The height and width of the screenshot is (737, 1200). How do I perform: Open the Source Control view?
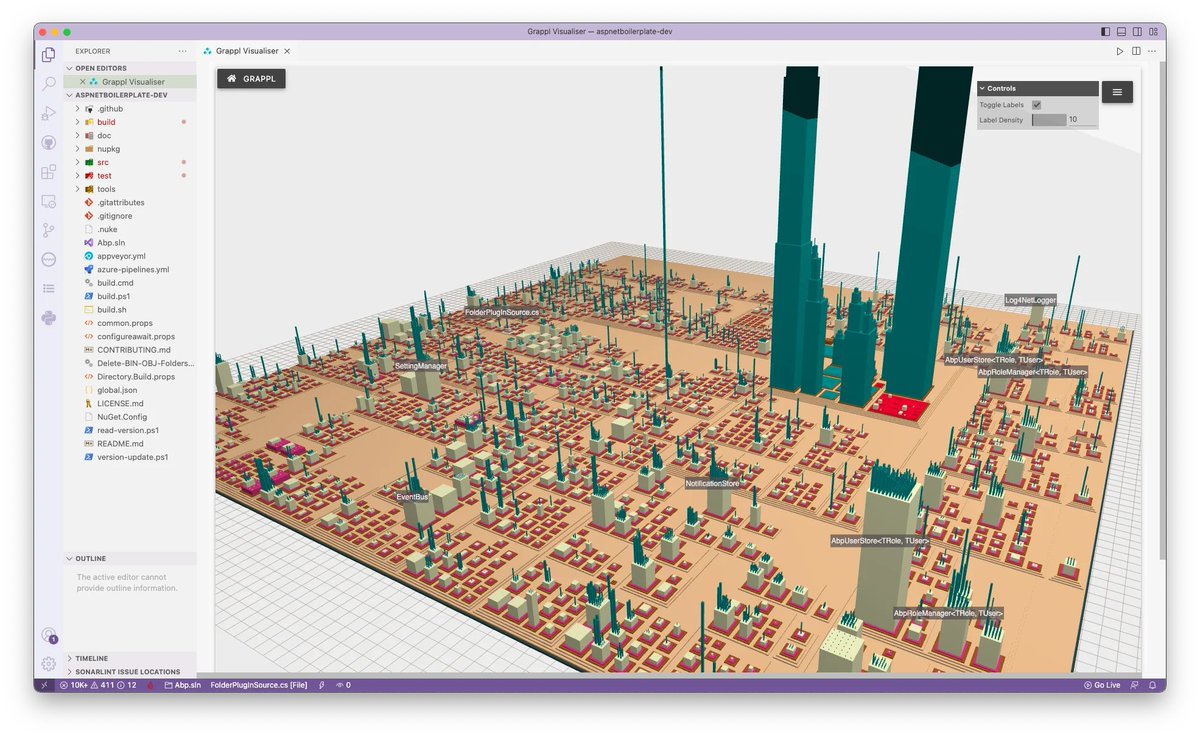tap(48, 230)
